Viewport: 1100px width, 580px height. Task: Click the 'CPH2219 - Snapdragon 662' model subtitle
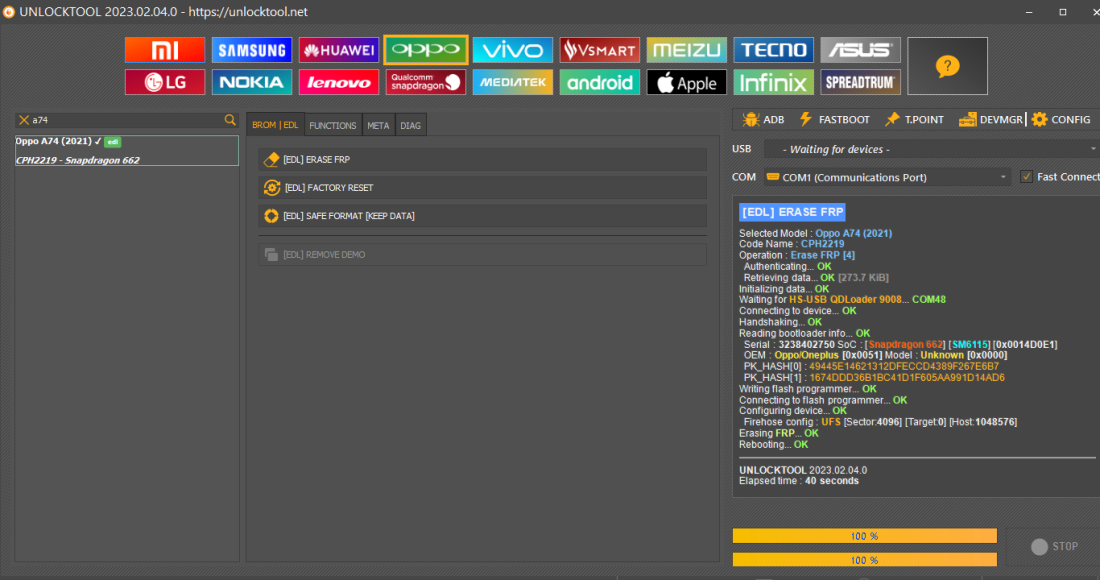click(x=77, y=160)
